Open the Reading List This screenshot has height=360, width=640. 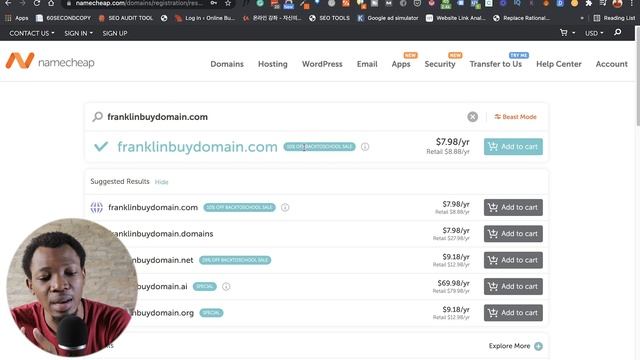[614, 18]
